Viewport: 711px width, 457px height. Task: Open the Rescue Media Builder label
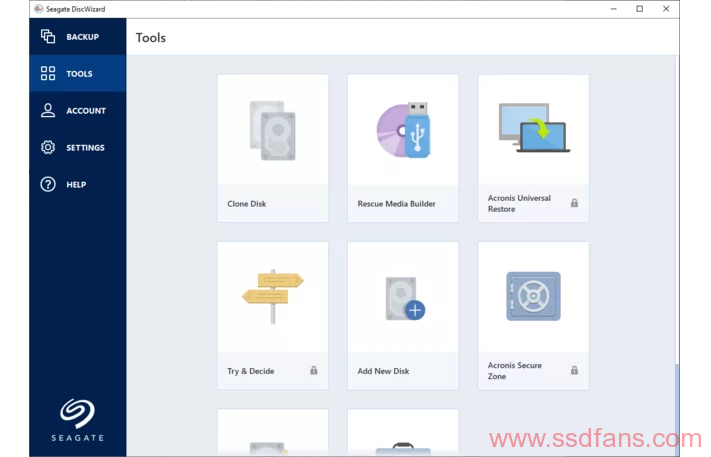pyautogui.click(x=396, y=204)
